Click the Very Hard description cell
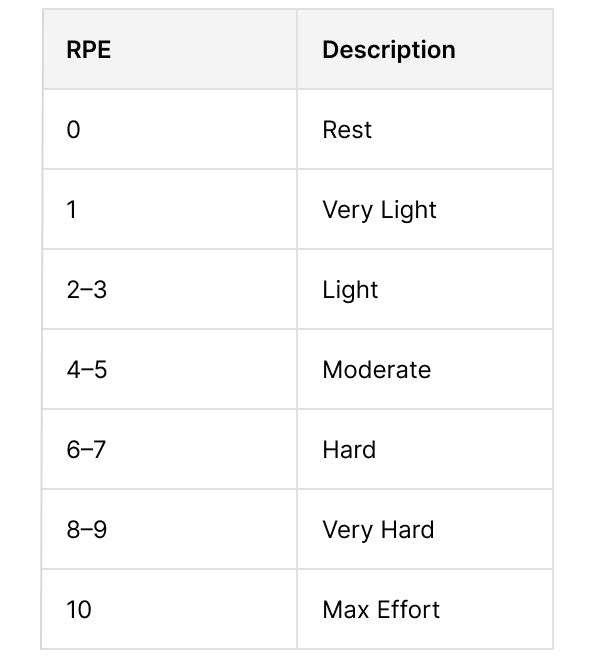Screen dimensions: 602x660 [378, 530]
